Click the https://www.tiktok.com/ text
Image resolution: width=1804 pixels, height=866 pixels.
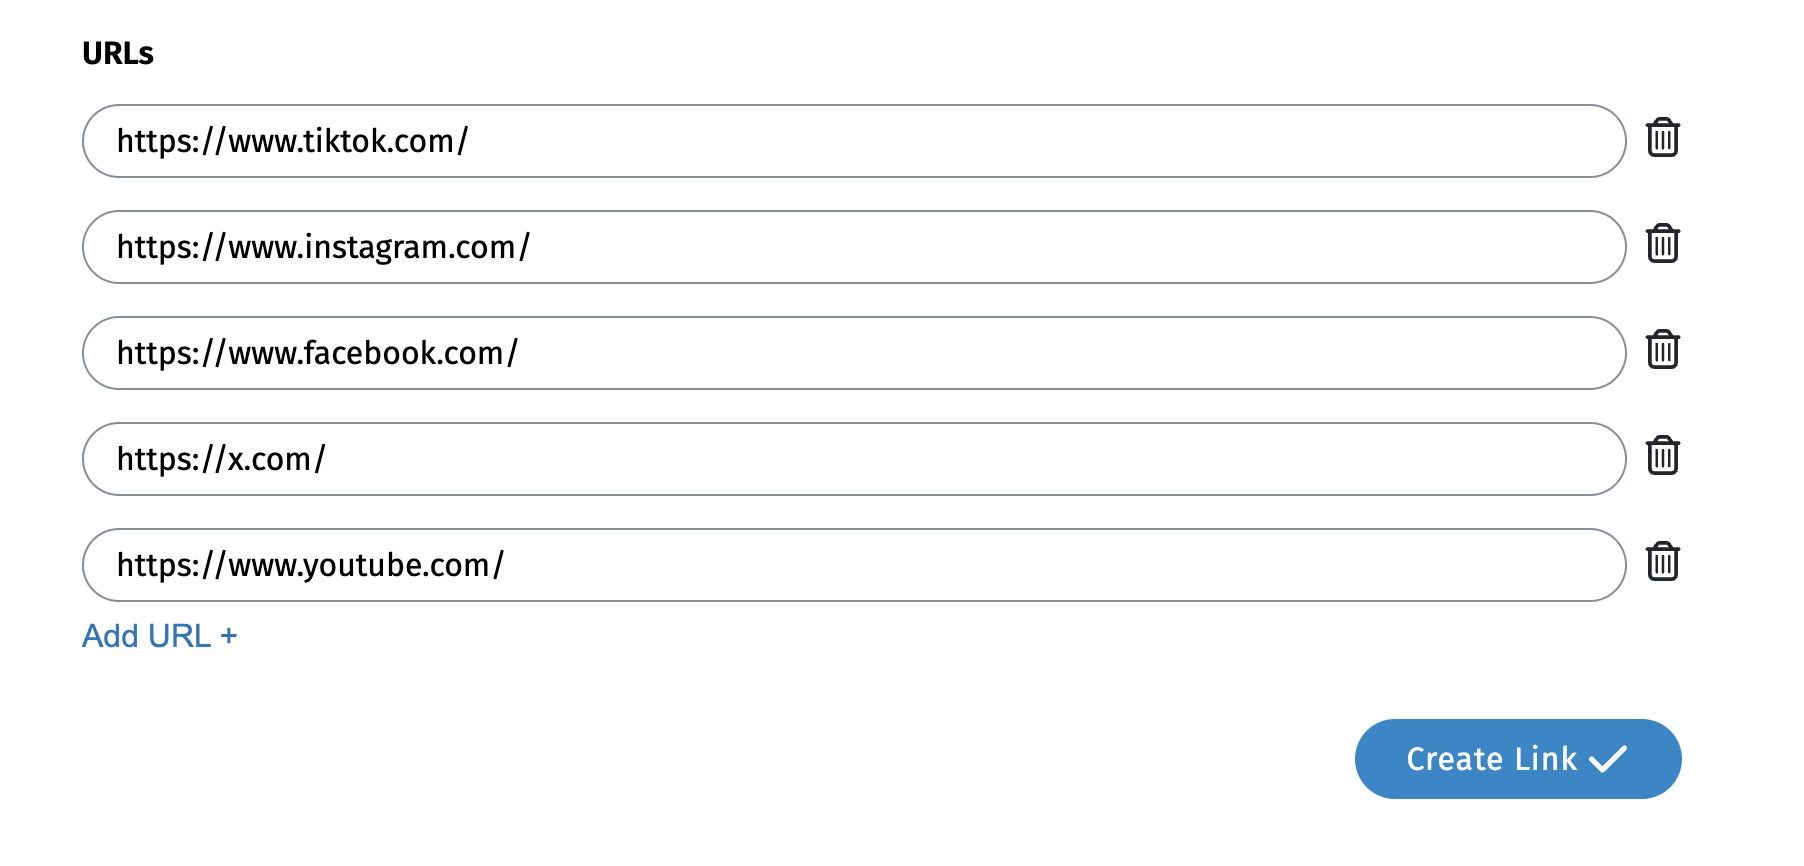tap(292, 141)
